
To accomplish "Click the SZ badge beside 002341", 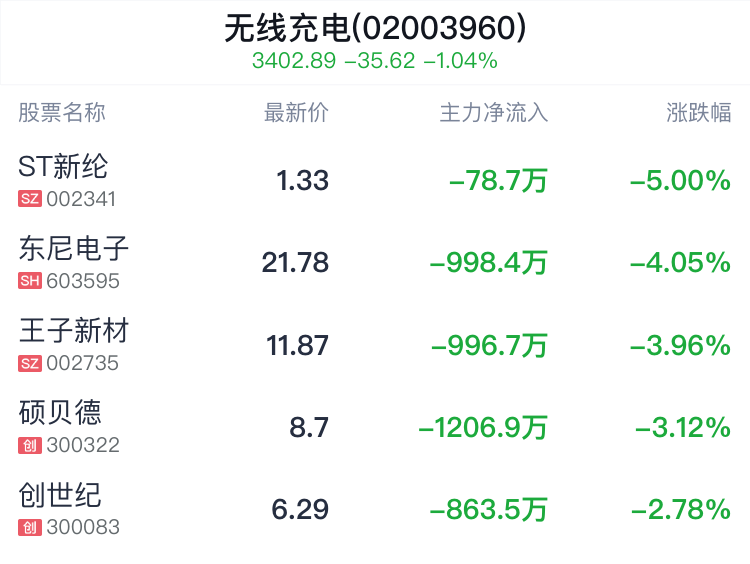I will [x=30, y=199].
